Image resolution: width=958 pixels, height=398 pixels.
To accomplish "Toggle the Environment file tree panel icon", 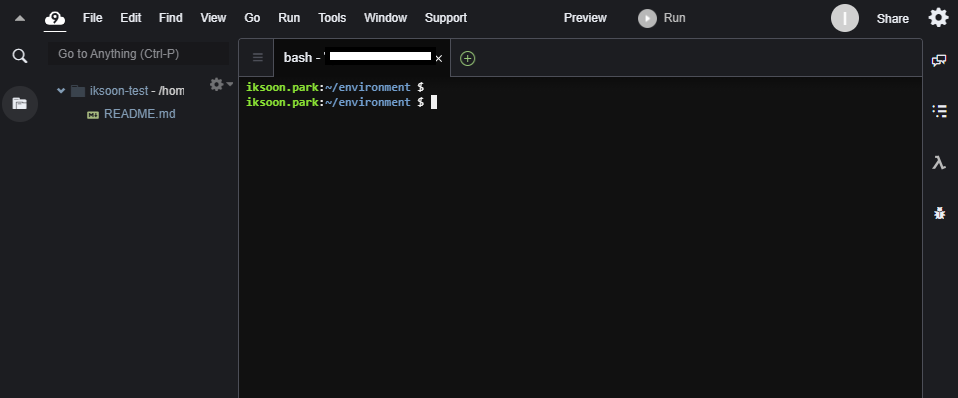I will 20,104.
